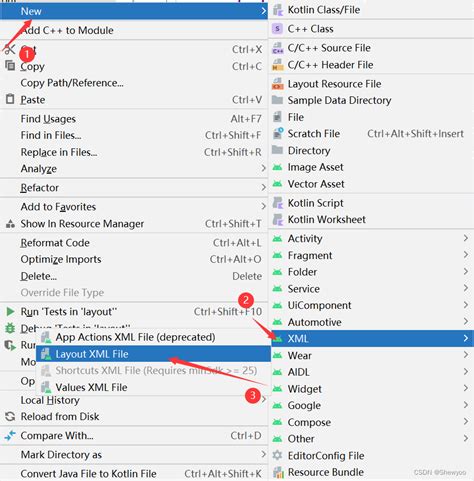Click the Paste clipboard icon
Image resolution: width=474 pixels, height=481 pixels.
point(10,99)
